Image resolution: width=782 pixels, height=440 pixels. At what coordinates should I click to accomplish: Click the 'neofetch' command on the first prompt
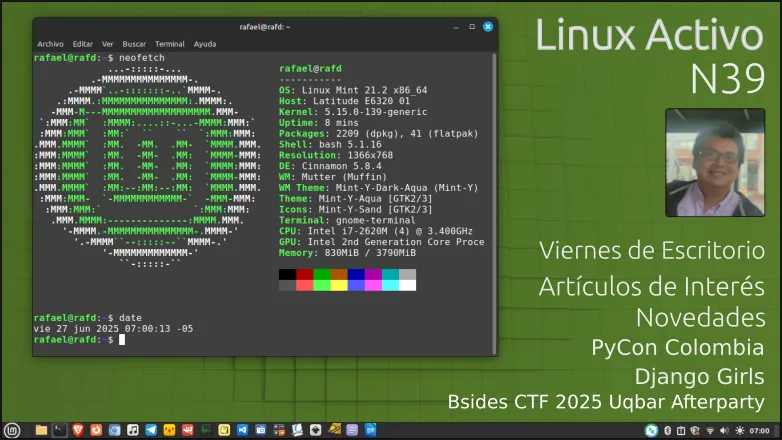point(142,58)
